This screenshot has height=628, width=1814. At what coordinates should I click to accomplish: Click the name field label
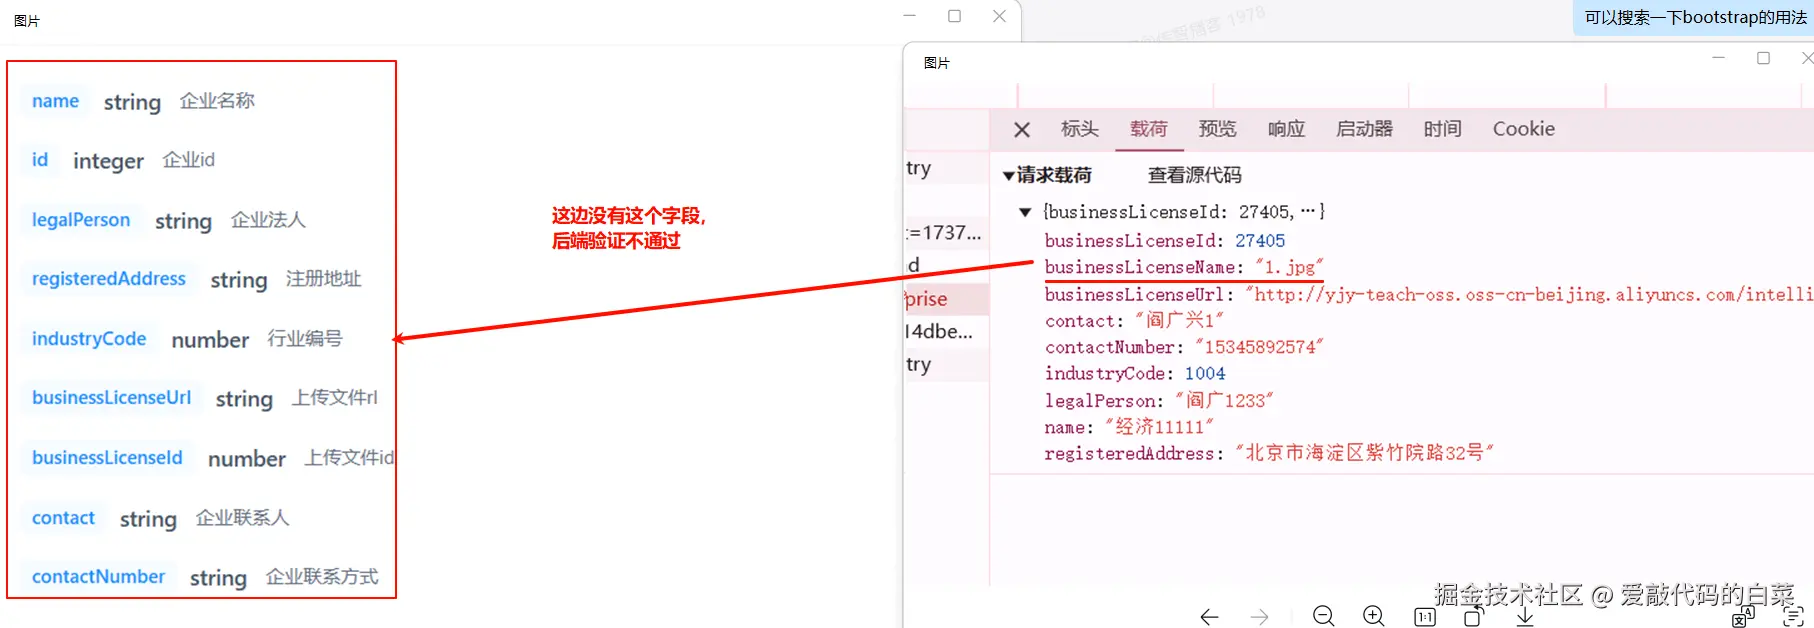(x=55, y=101)
